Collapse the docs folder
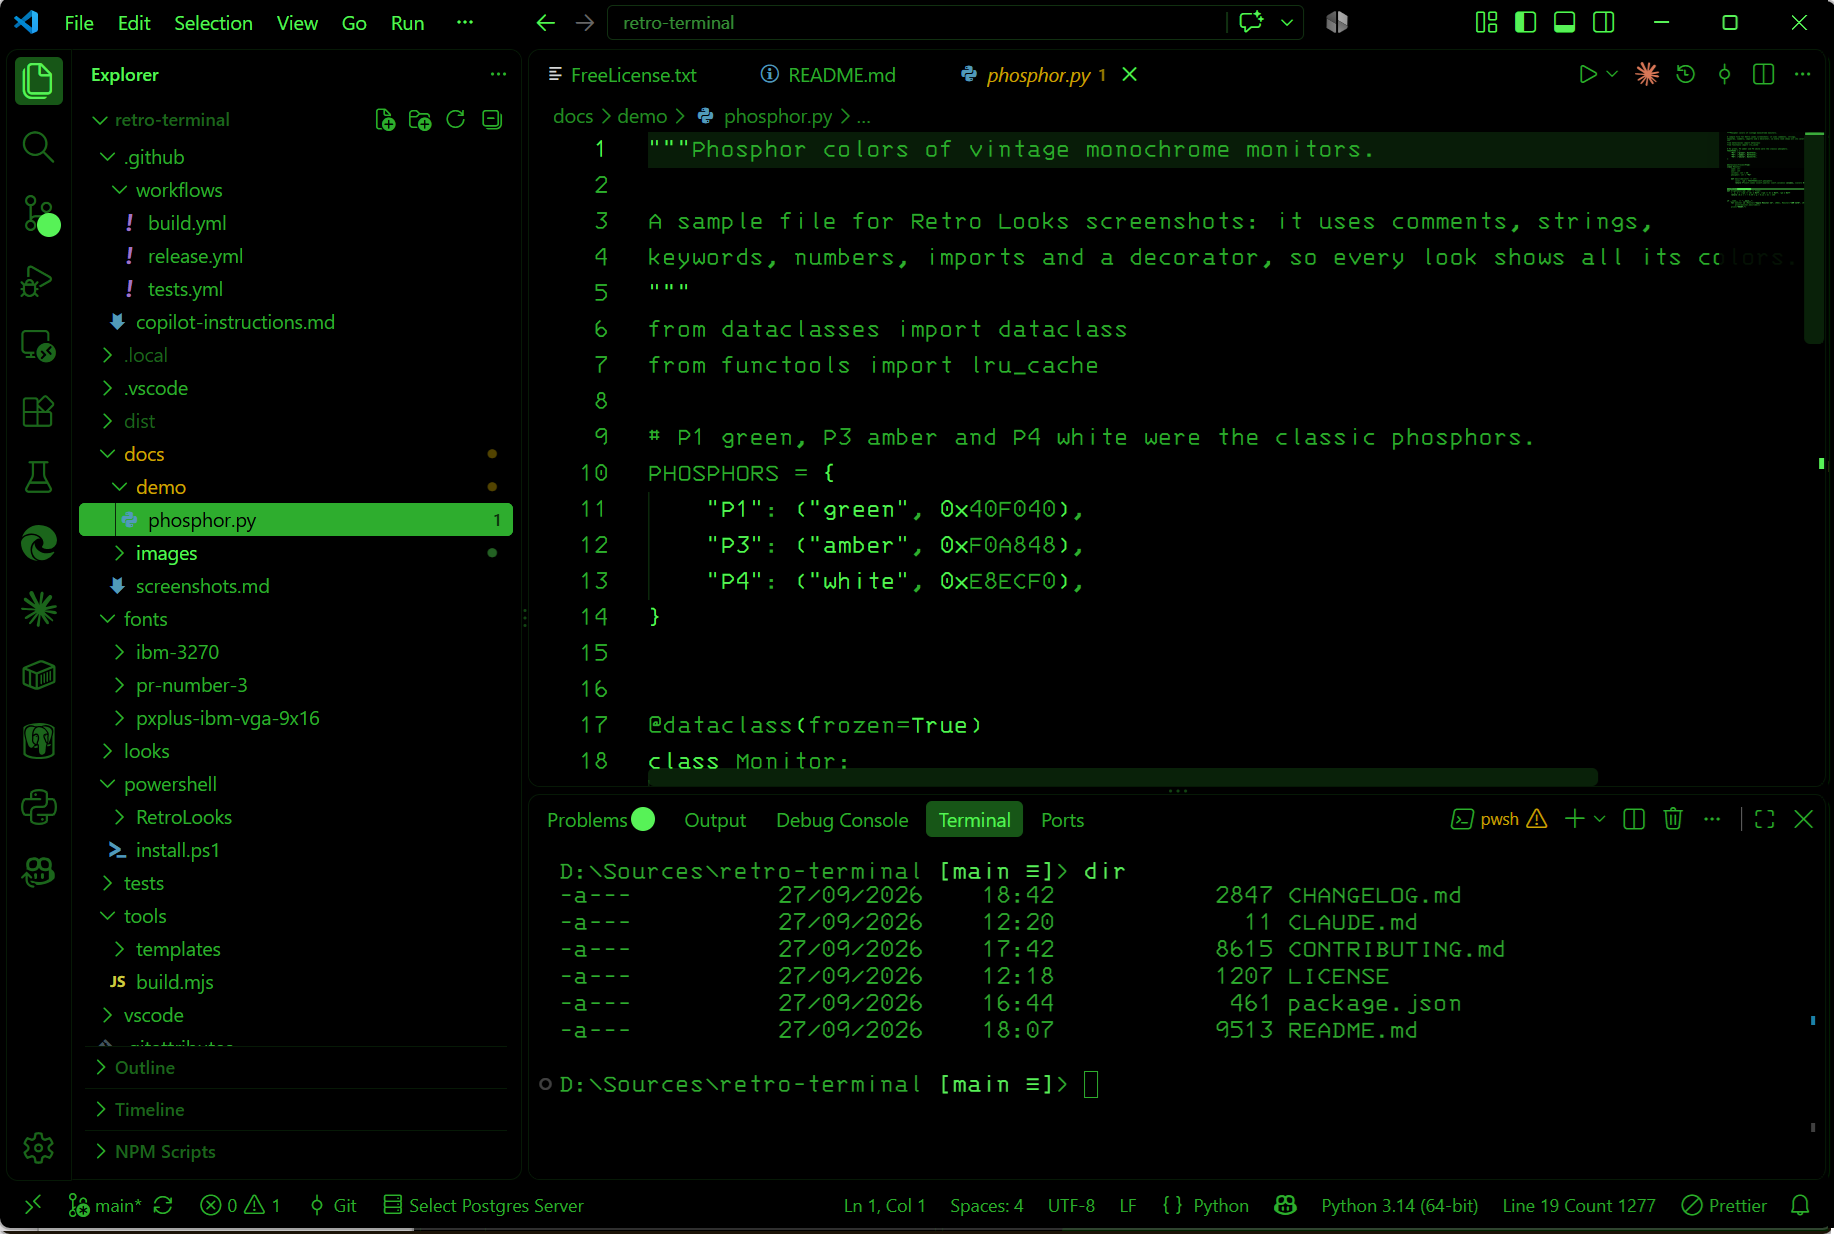This screenshot has height=1234, width=1834. tap(296, 454)
